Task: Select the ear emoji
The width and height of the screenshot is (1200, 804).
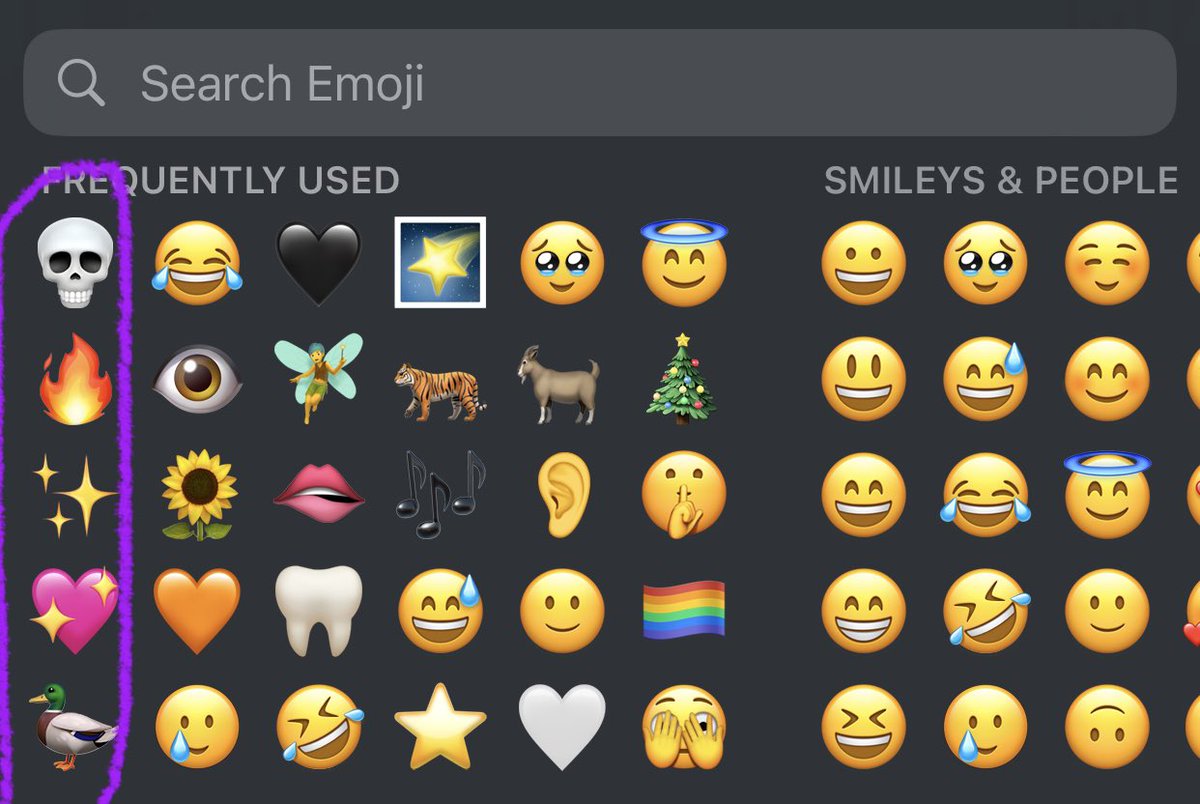Action: coord(562,494)
